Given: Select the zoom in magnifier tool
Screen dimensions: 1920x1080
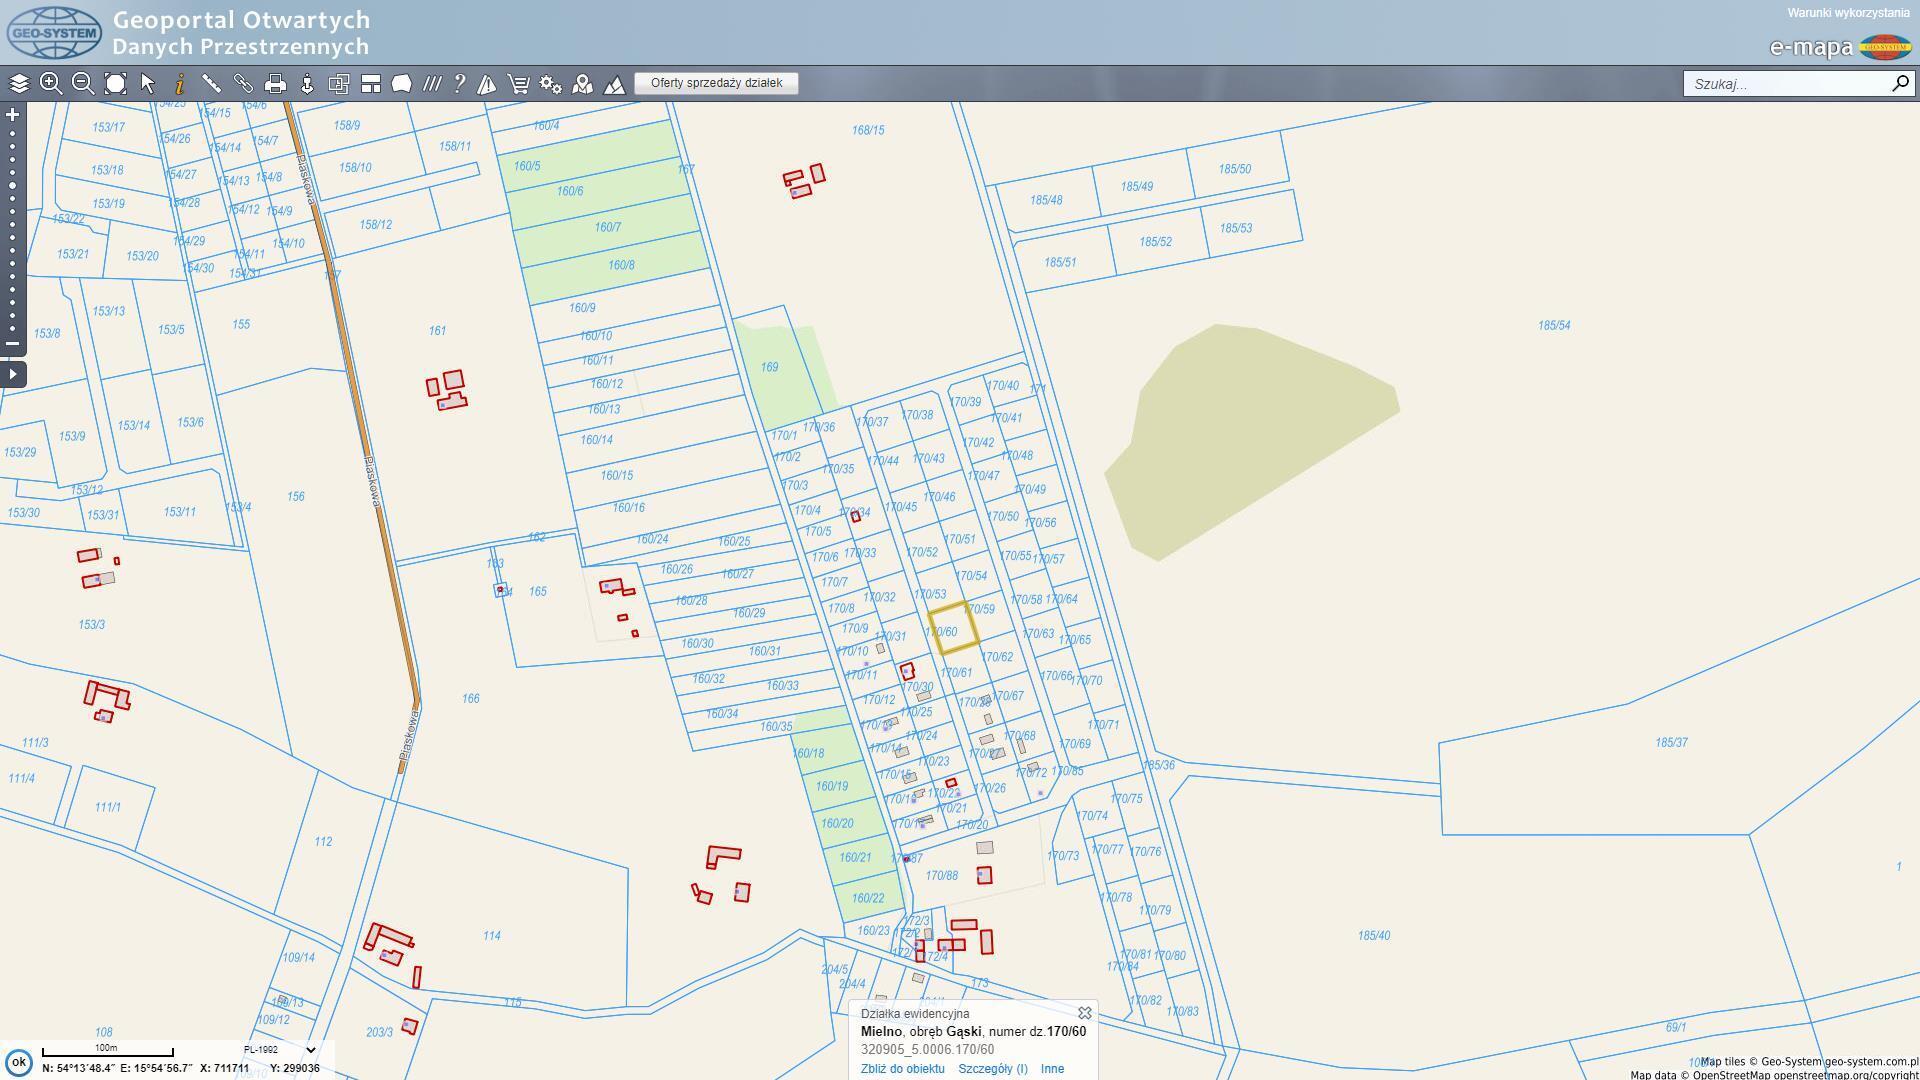Looking at the screenshot, I should click(x=51, y=84).
